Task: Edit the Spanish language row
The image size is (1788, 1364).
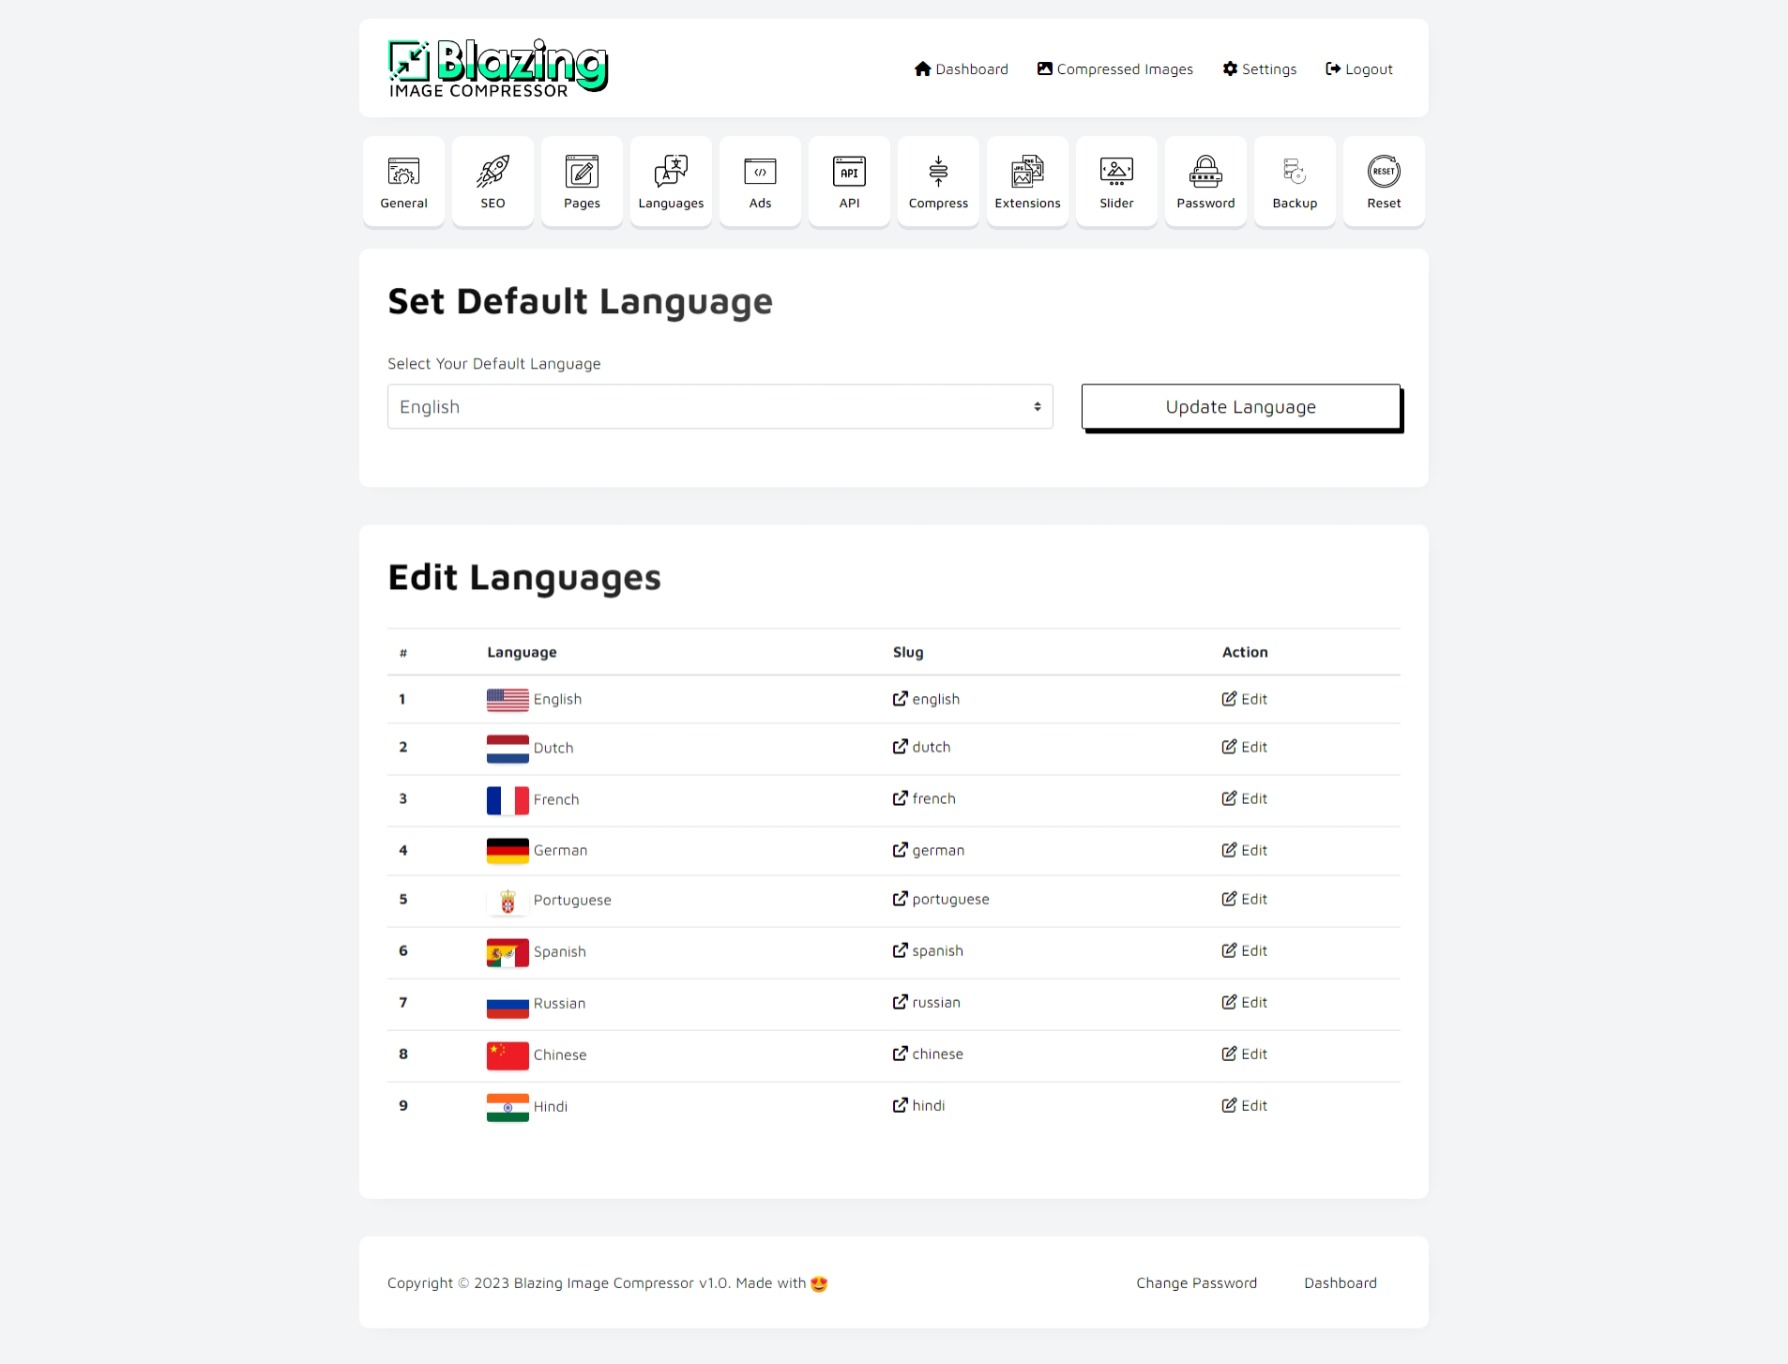Action: pos(1244,950)
